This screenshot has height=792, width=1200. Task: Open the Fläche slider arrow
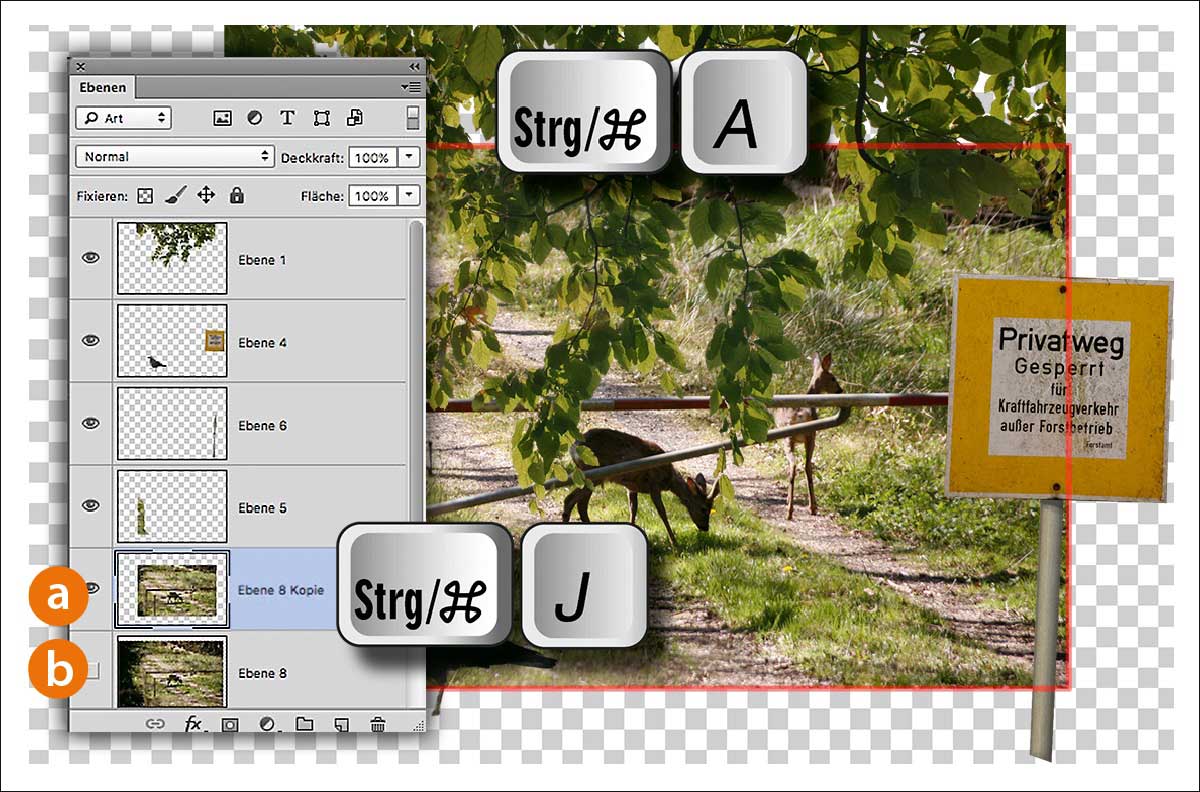click(x=410, y=196)
